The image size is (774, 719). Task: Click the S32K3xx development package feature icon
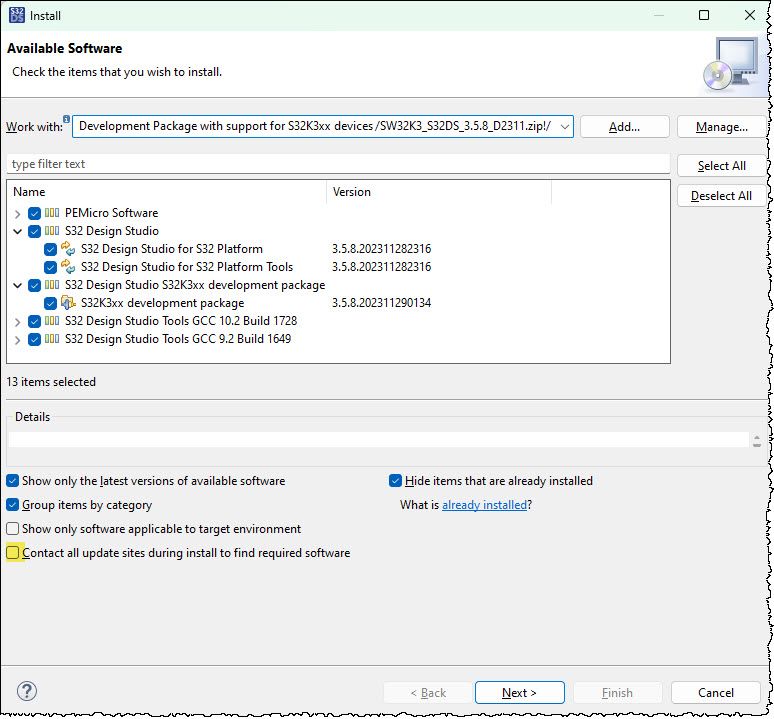(x=68, y=303)
